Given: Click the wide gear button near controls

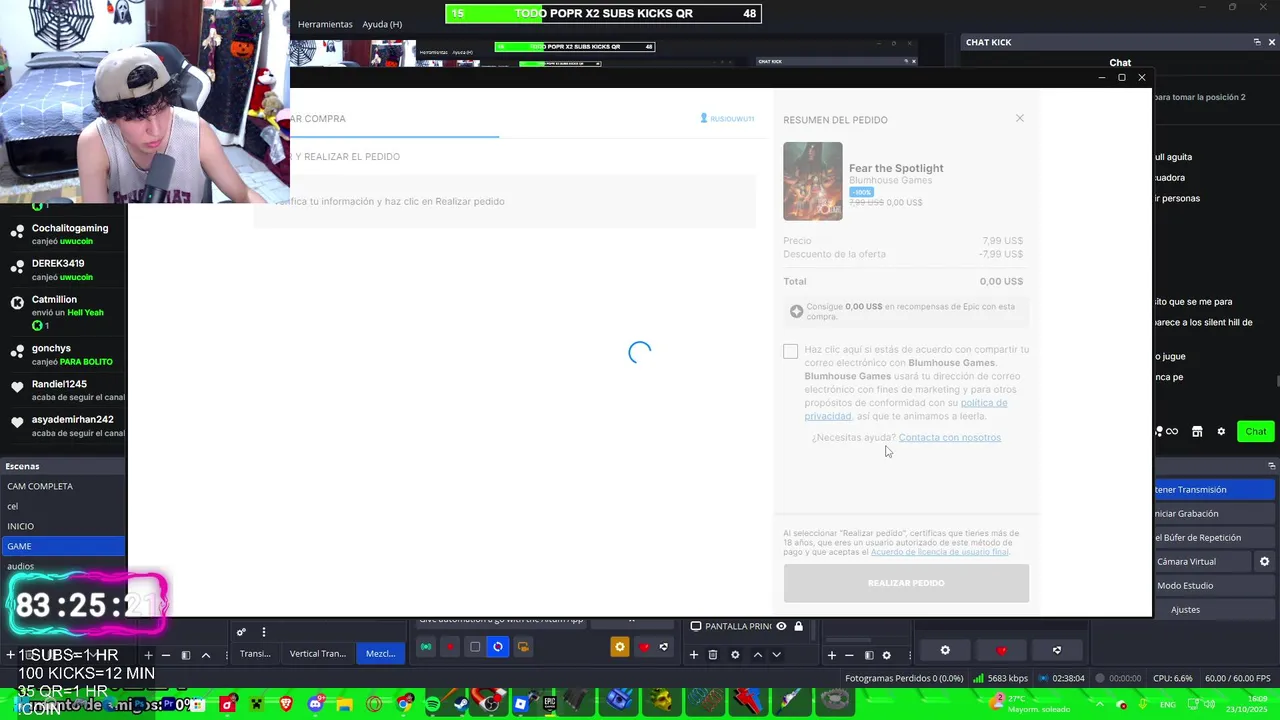Looking at the screenshot, I should pyautogui.click(x=945, y=650).
